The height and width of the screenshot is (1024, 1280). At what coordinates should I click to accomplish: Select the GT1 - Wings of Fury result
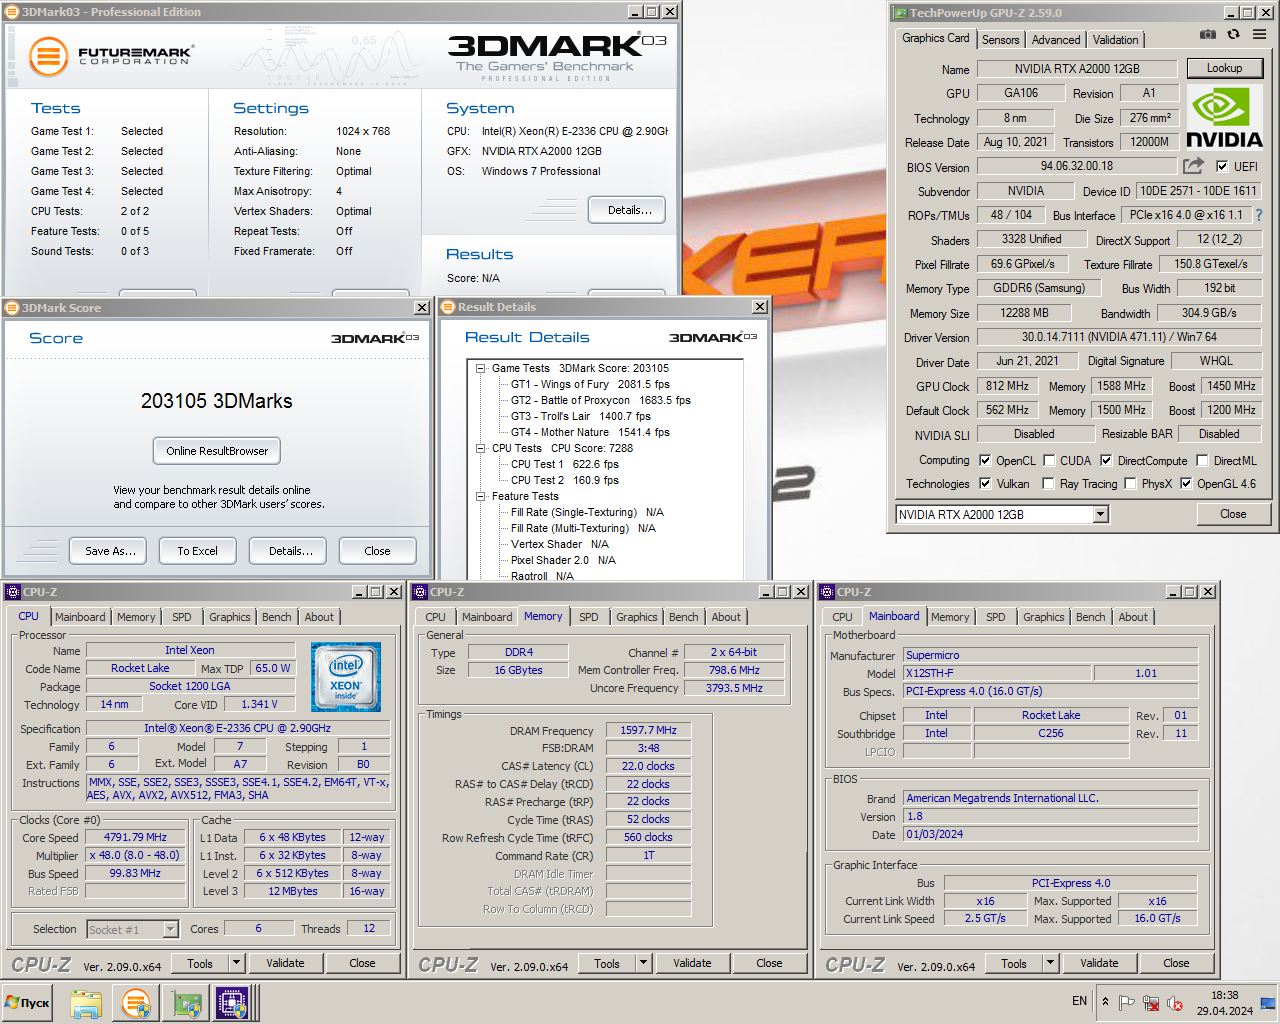pyautogui.click(x=589, y=384)
